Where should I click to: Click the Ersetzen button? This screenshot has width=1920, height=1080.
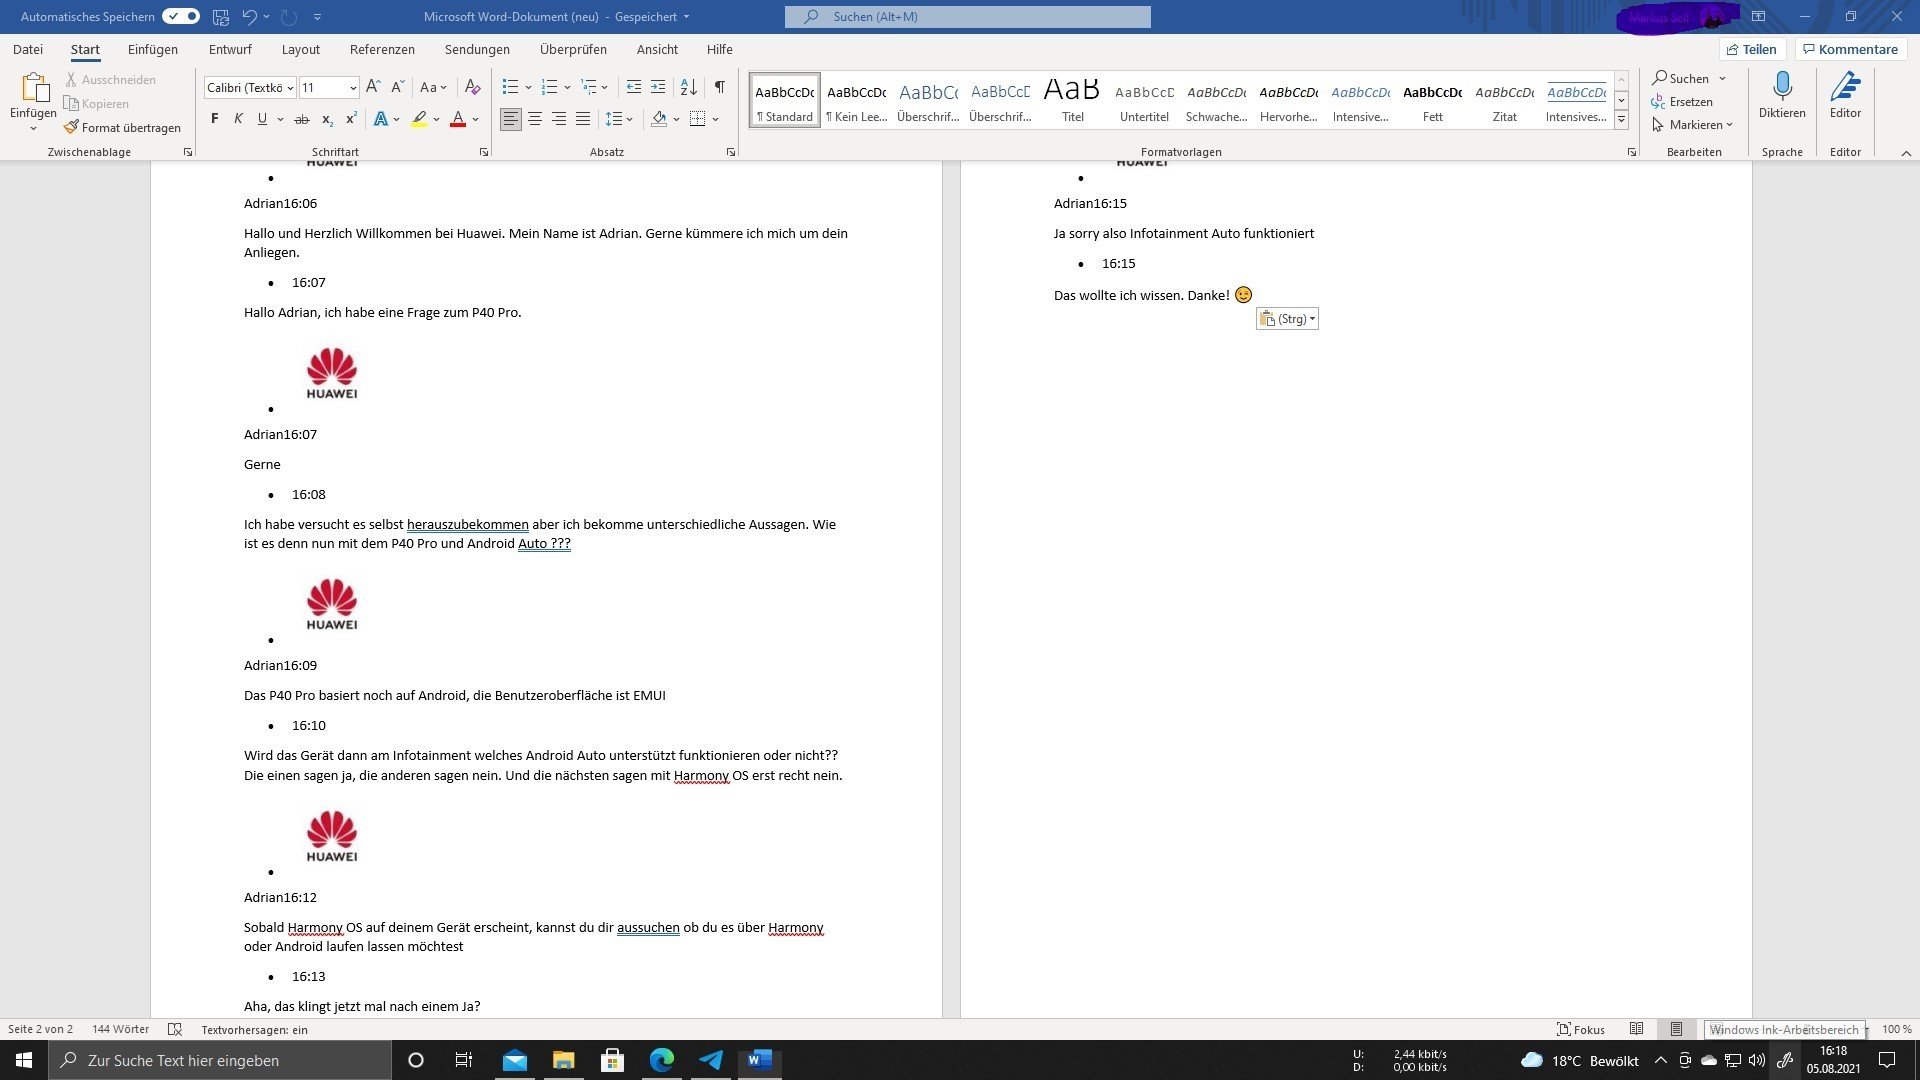1682,102
